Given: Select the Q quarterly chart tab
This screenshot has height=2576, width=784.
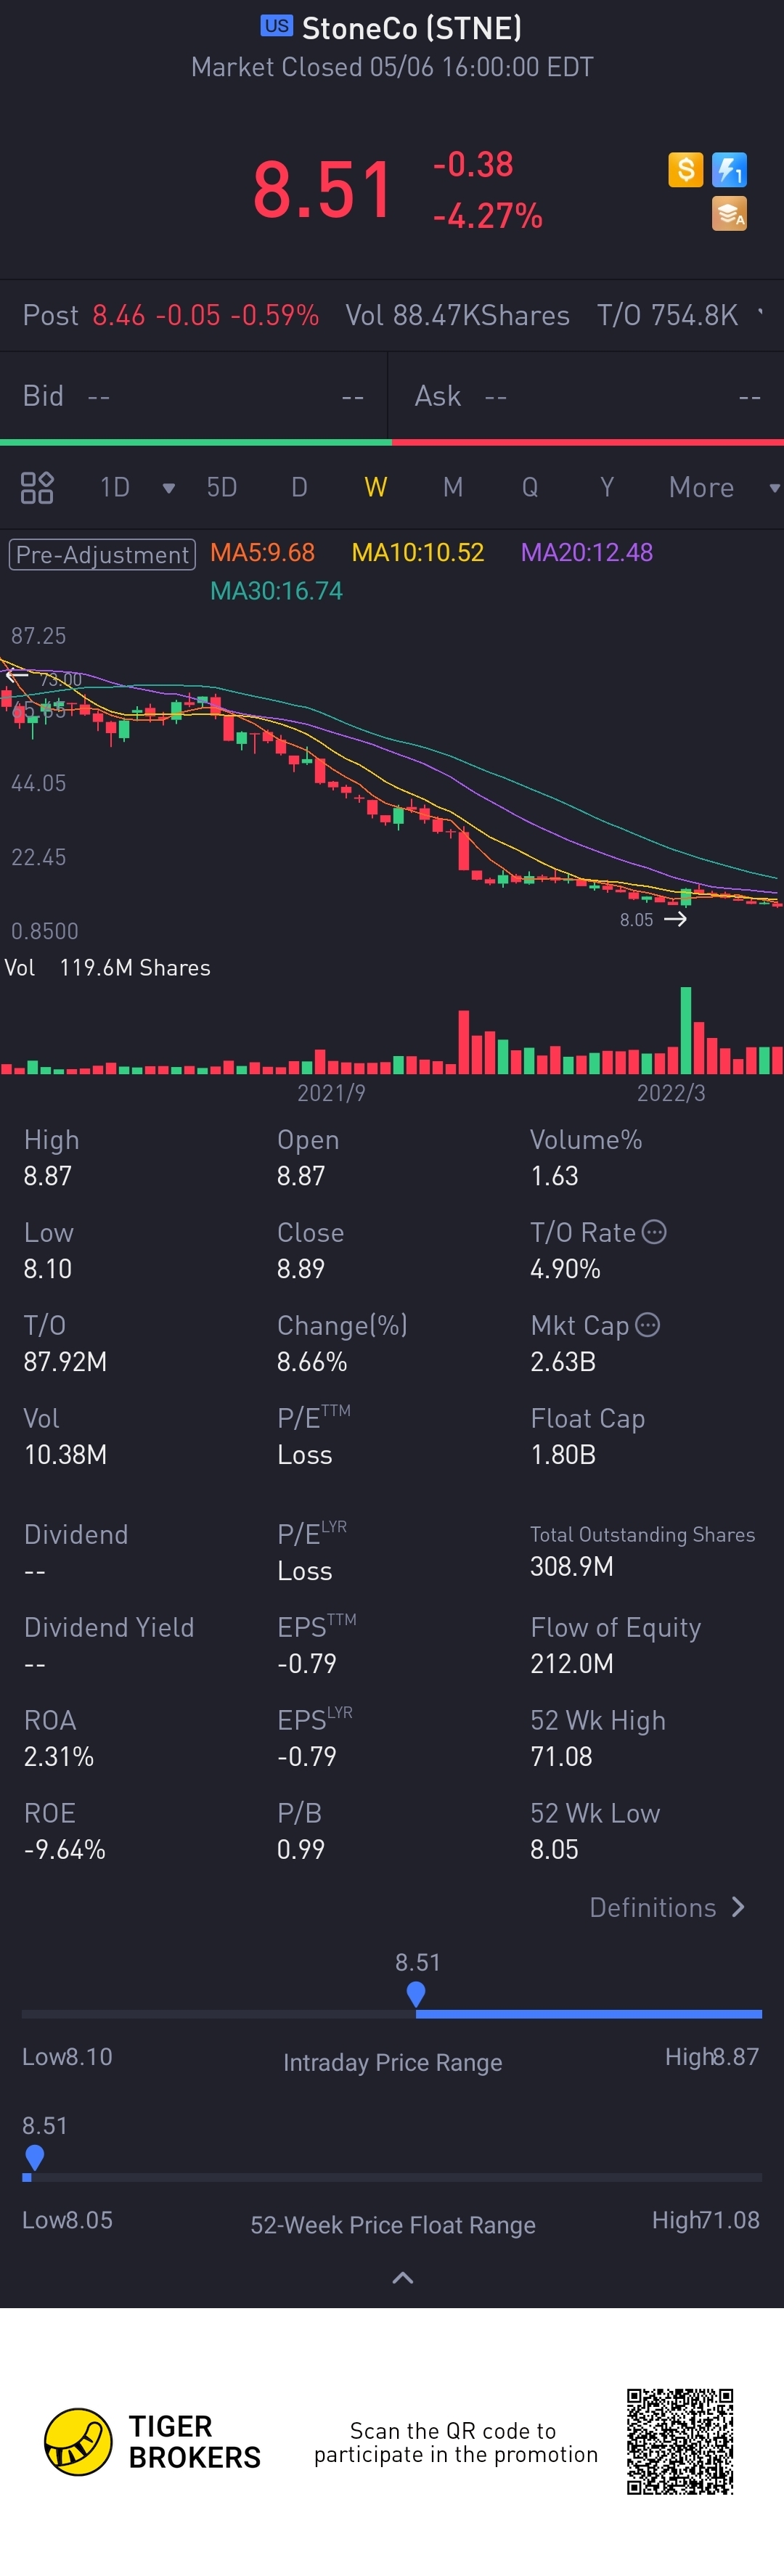Looking at the screenshot, I should pos(530,487).
